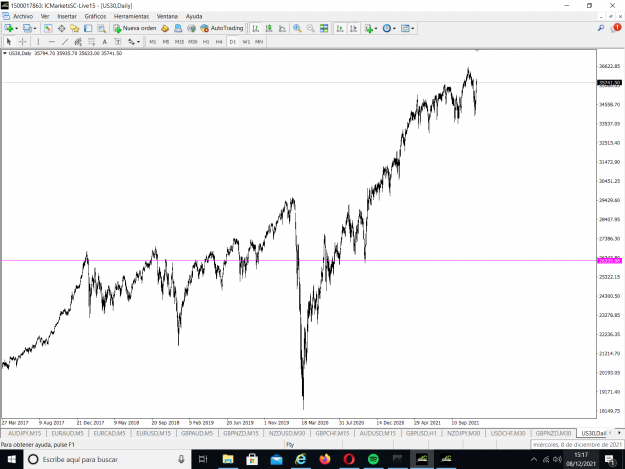Screen dimensions: 625x469
Task: Click the globe icon left of AutoTrading
Action: tap(191, 28)
